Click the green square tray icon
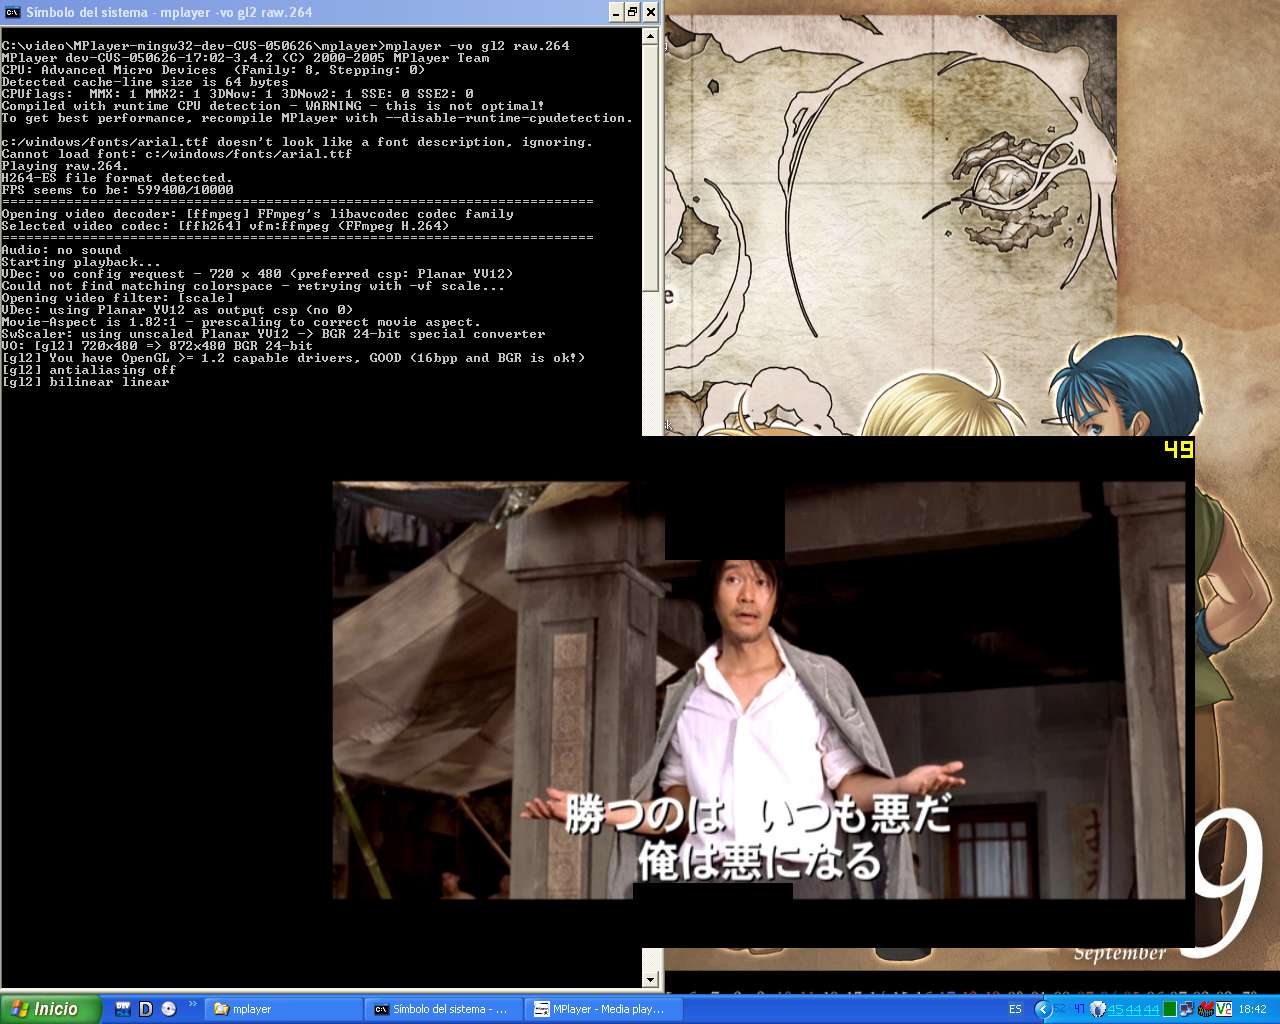This screenshot has height=1024, width=1280. click(x=1169, y=1010)
